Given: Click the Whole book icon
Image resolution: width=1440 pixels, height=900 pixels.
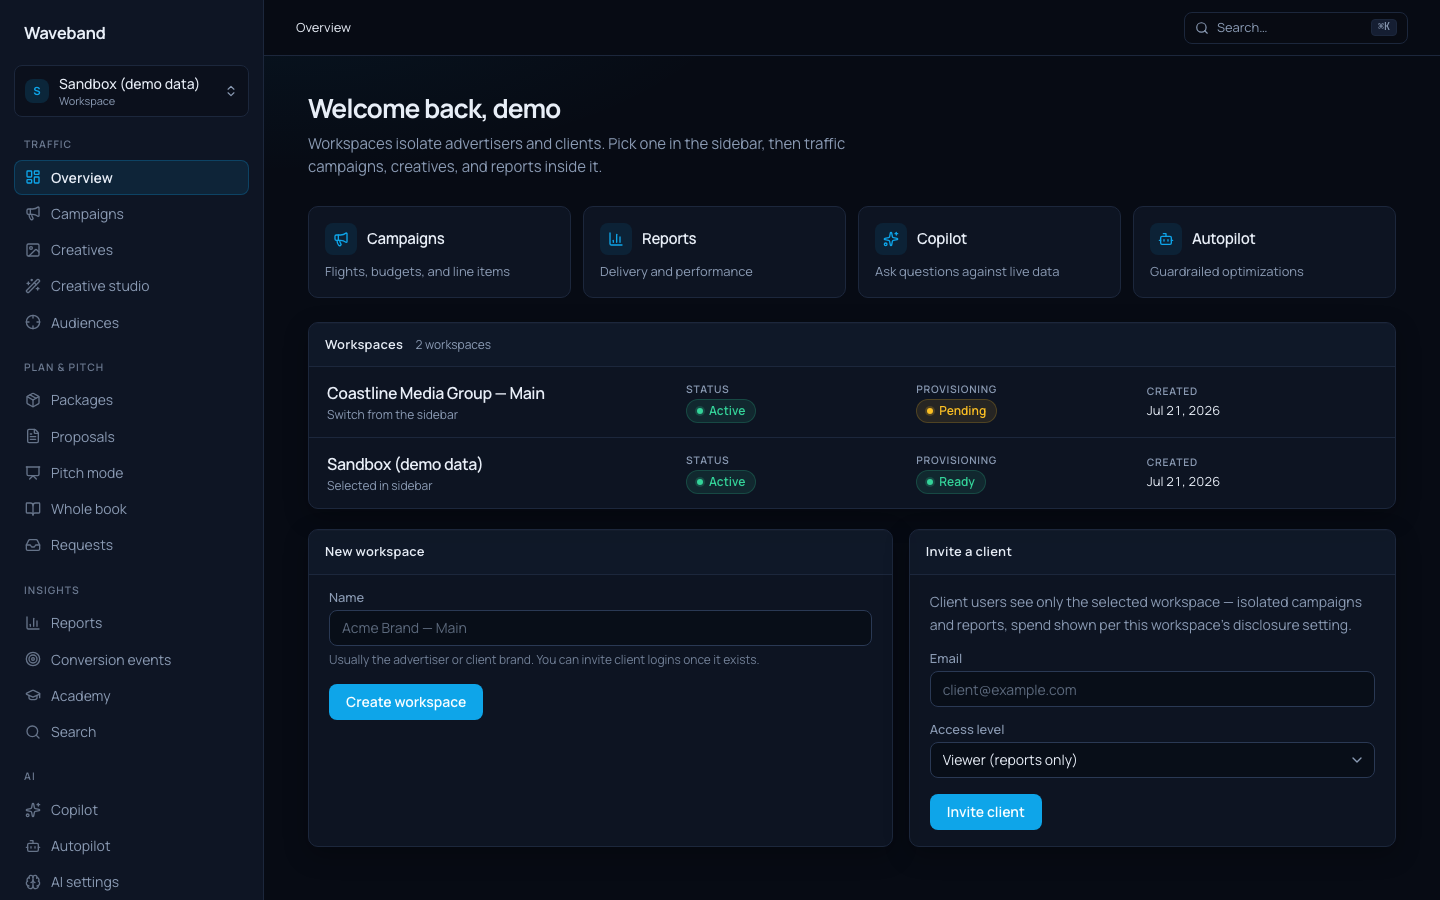Looking at the screenshot, I should pyautogui.click(x=33, y=508).
